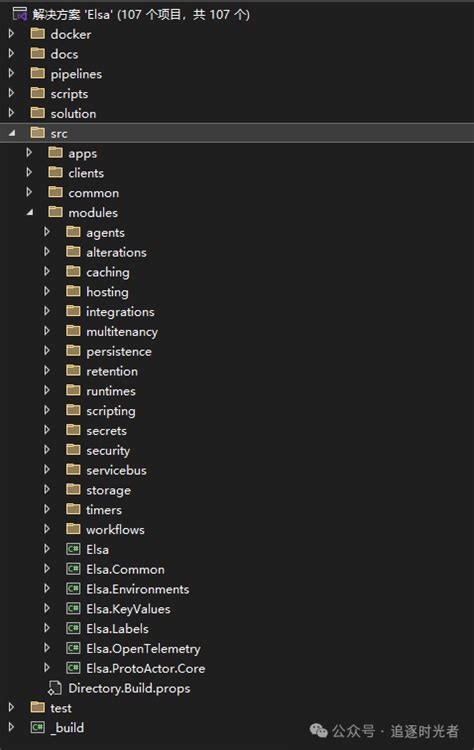Click the C# project icon for Elsa.ProtoActor.Core
The height and width of the screenshot is (750, 474).
73,668
